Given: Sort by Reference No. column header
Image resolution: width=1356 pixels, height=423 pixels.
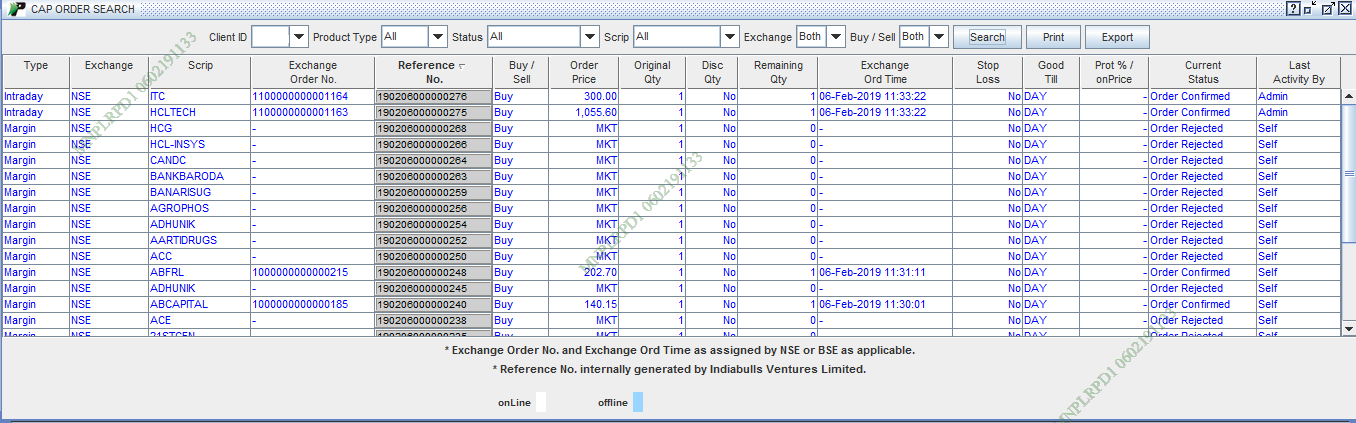Looking at the screenshot, I should pos(433,72).
